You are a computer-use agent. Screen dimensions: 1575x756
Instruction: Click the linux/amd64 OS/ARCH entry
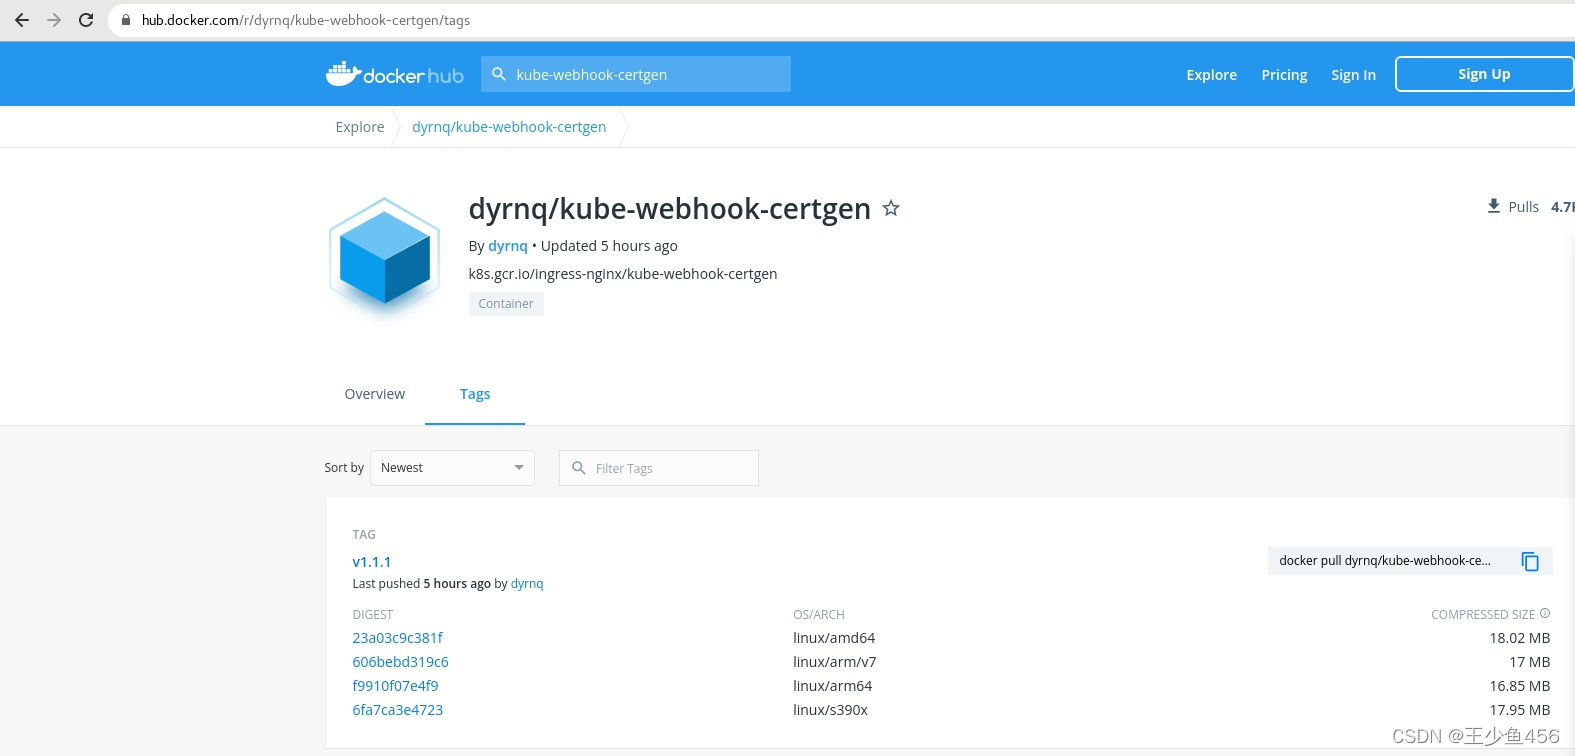834,638
